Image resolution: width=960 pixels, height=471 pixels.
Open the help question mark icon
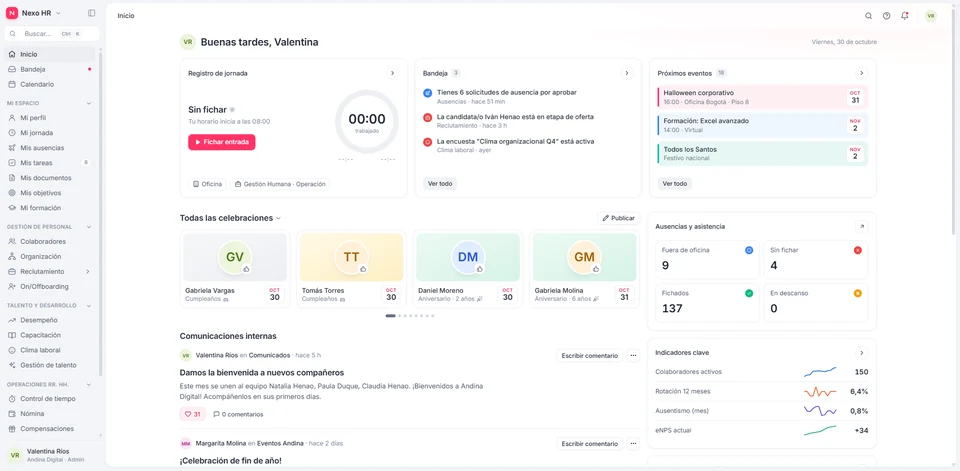pyautogui.click(x=887, y=16)
